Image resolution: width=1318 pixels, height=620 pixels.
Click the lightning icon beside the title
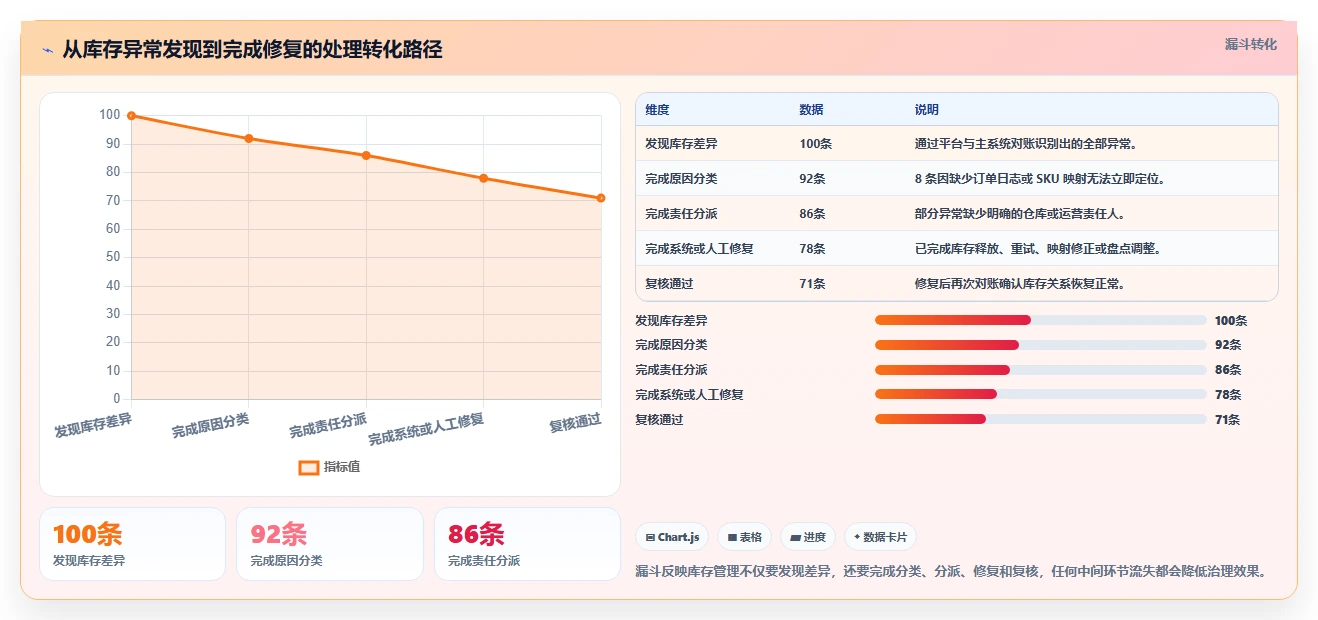(x=47, y=50)
